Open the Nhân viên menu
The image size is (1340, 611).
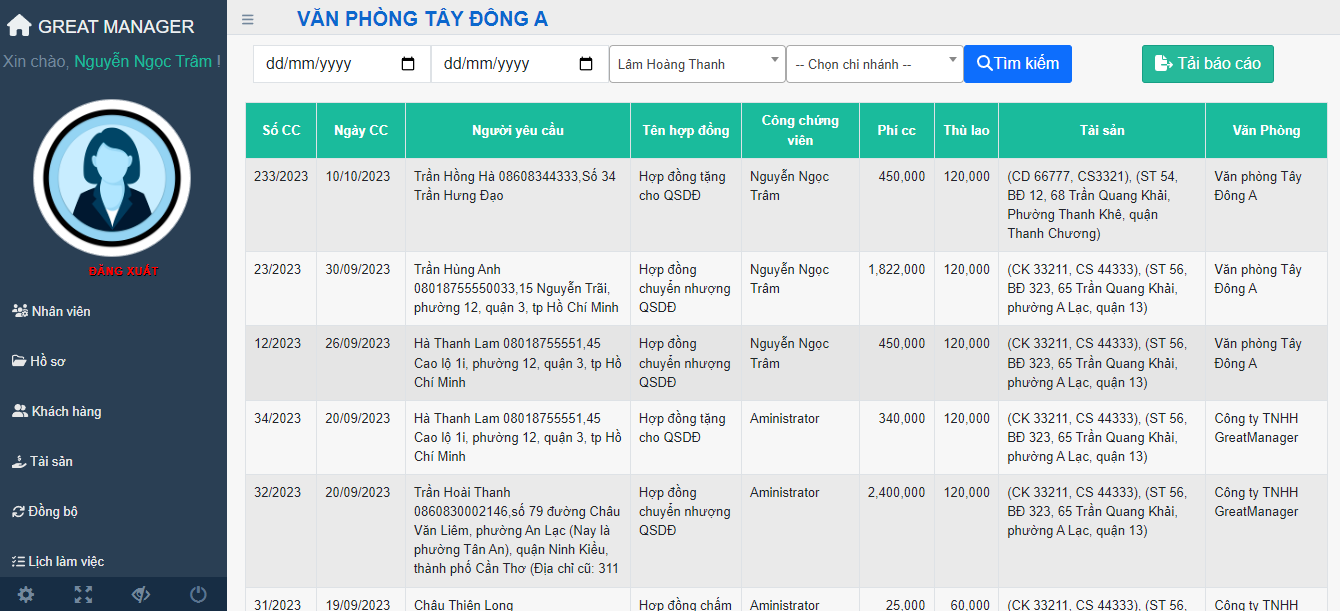(x=60, y=311)
